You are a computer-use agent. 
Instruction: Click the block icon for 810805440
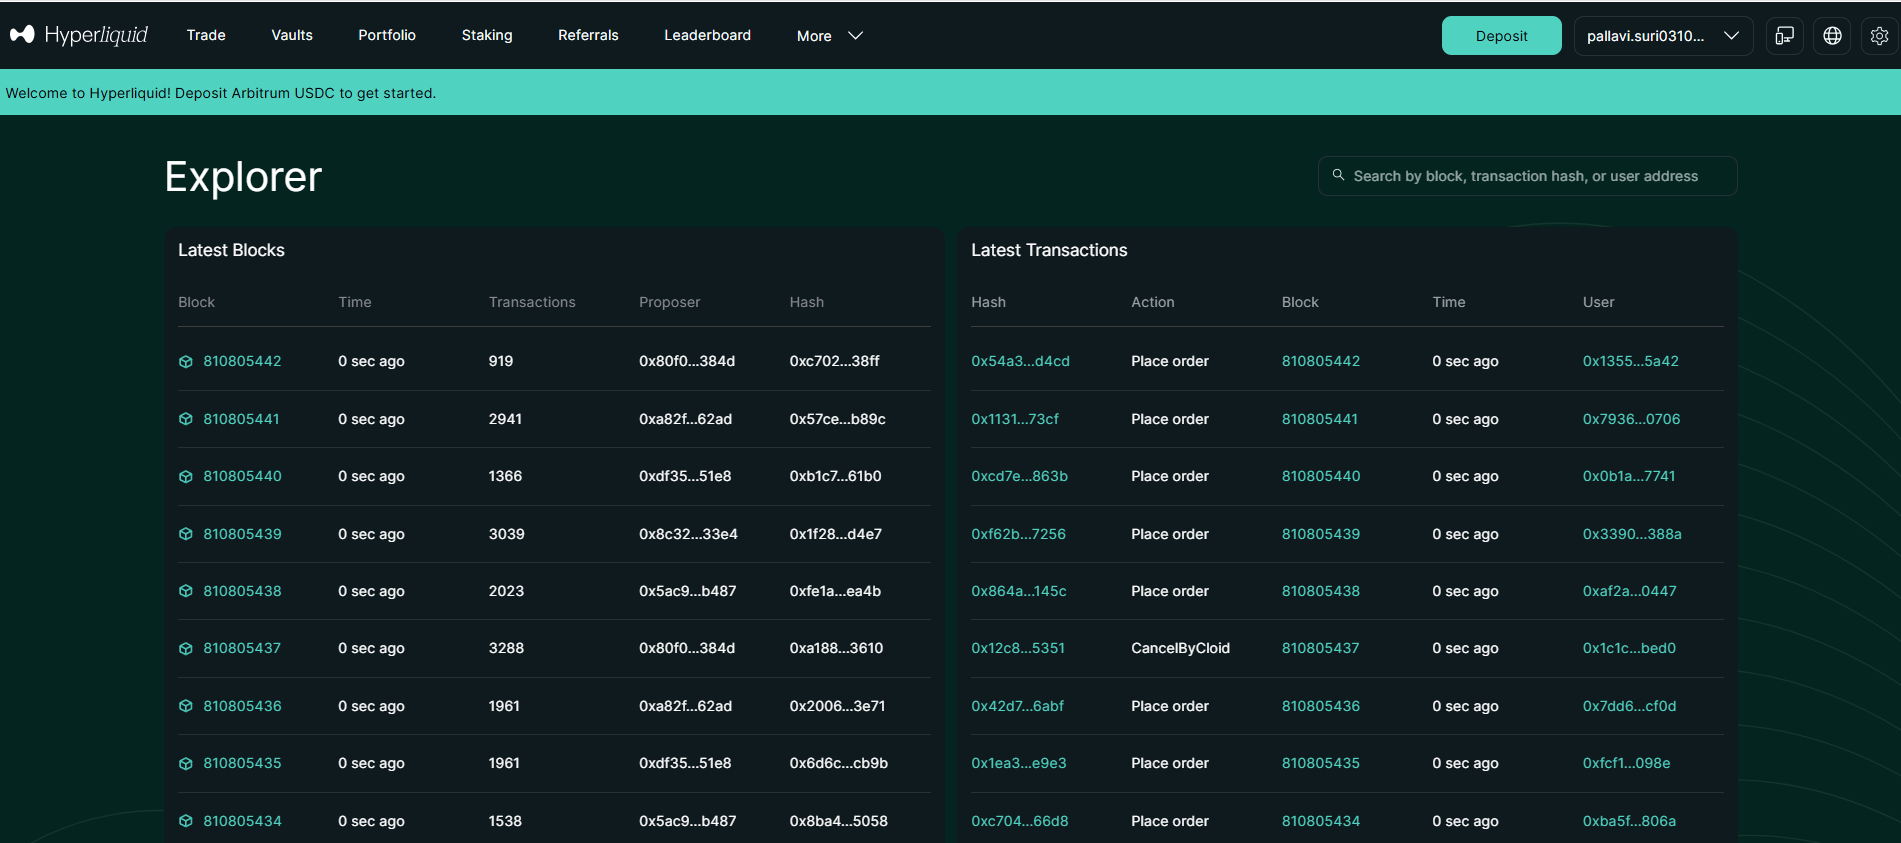coord(185,476)
